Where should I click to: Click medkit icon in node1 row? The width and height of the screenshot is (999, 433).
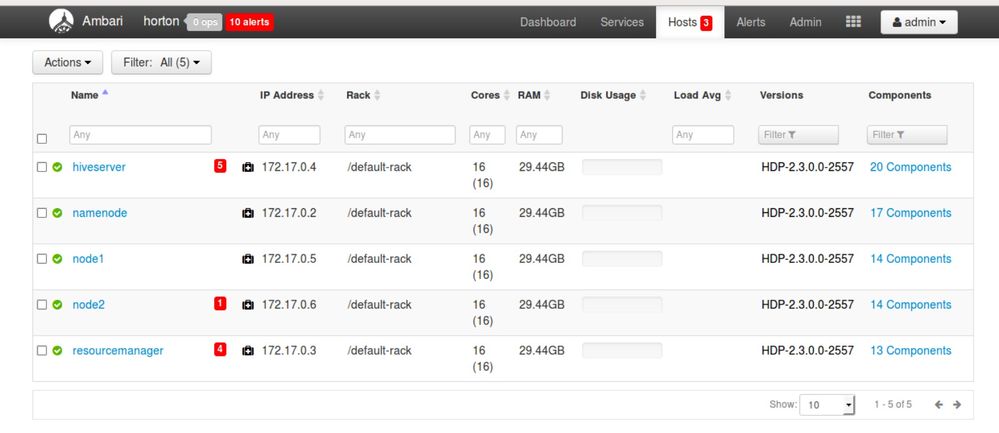248,259
